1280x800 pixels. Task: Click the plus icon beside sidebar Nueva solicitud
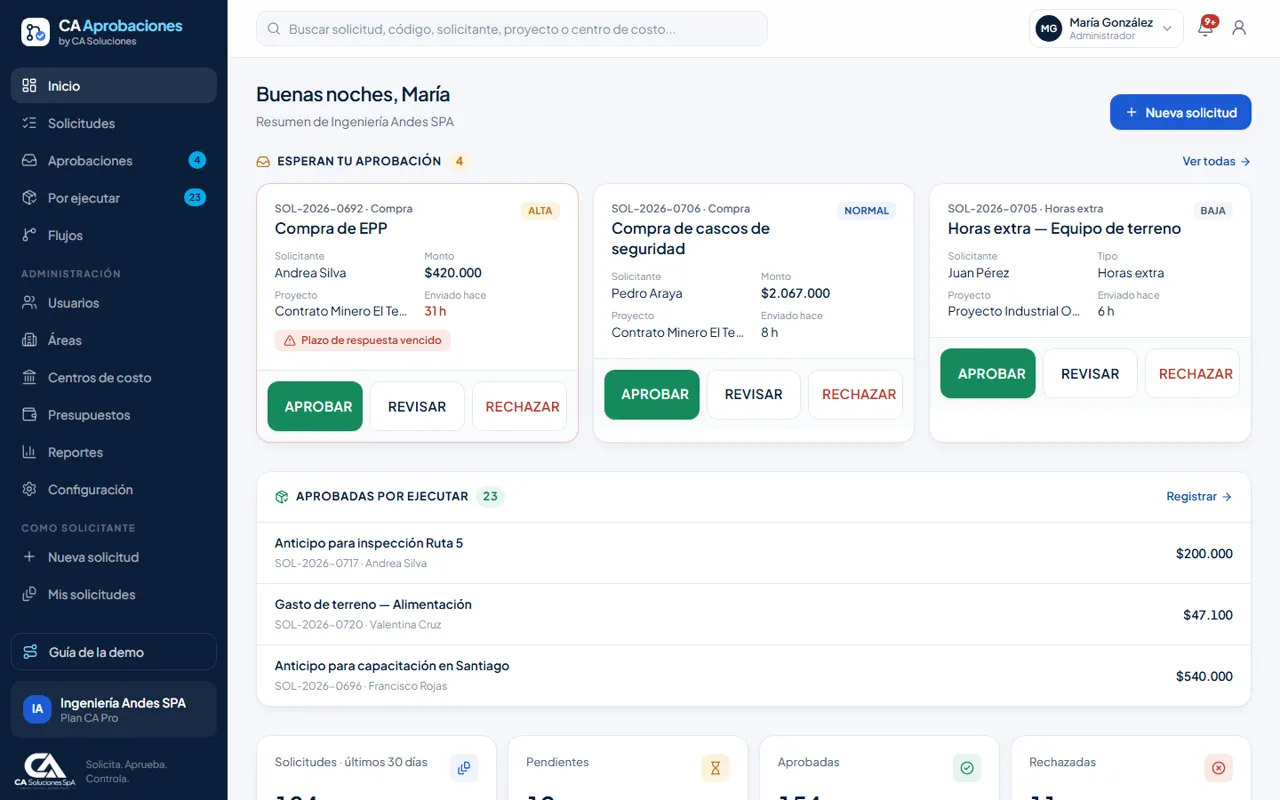[29, 557]
